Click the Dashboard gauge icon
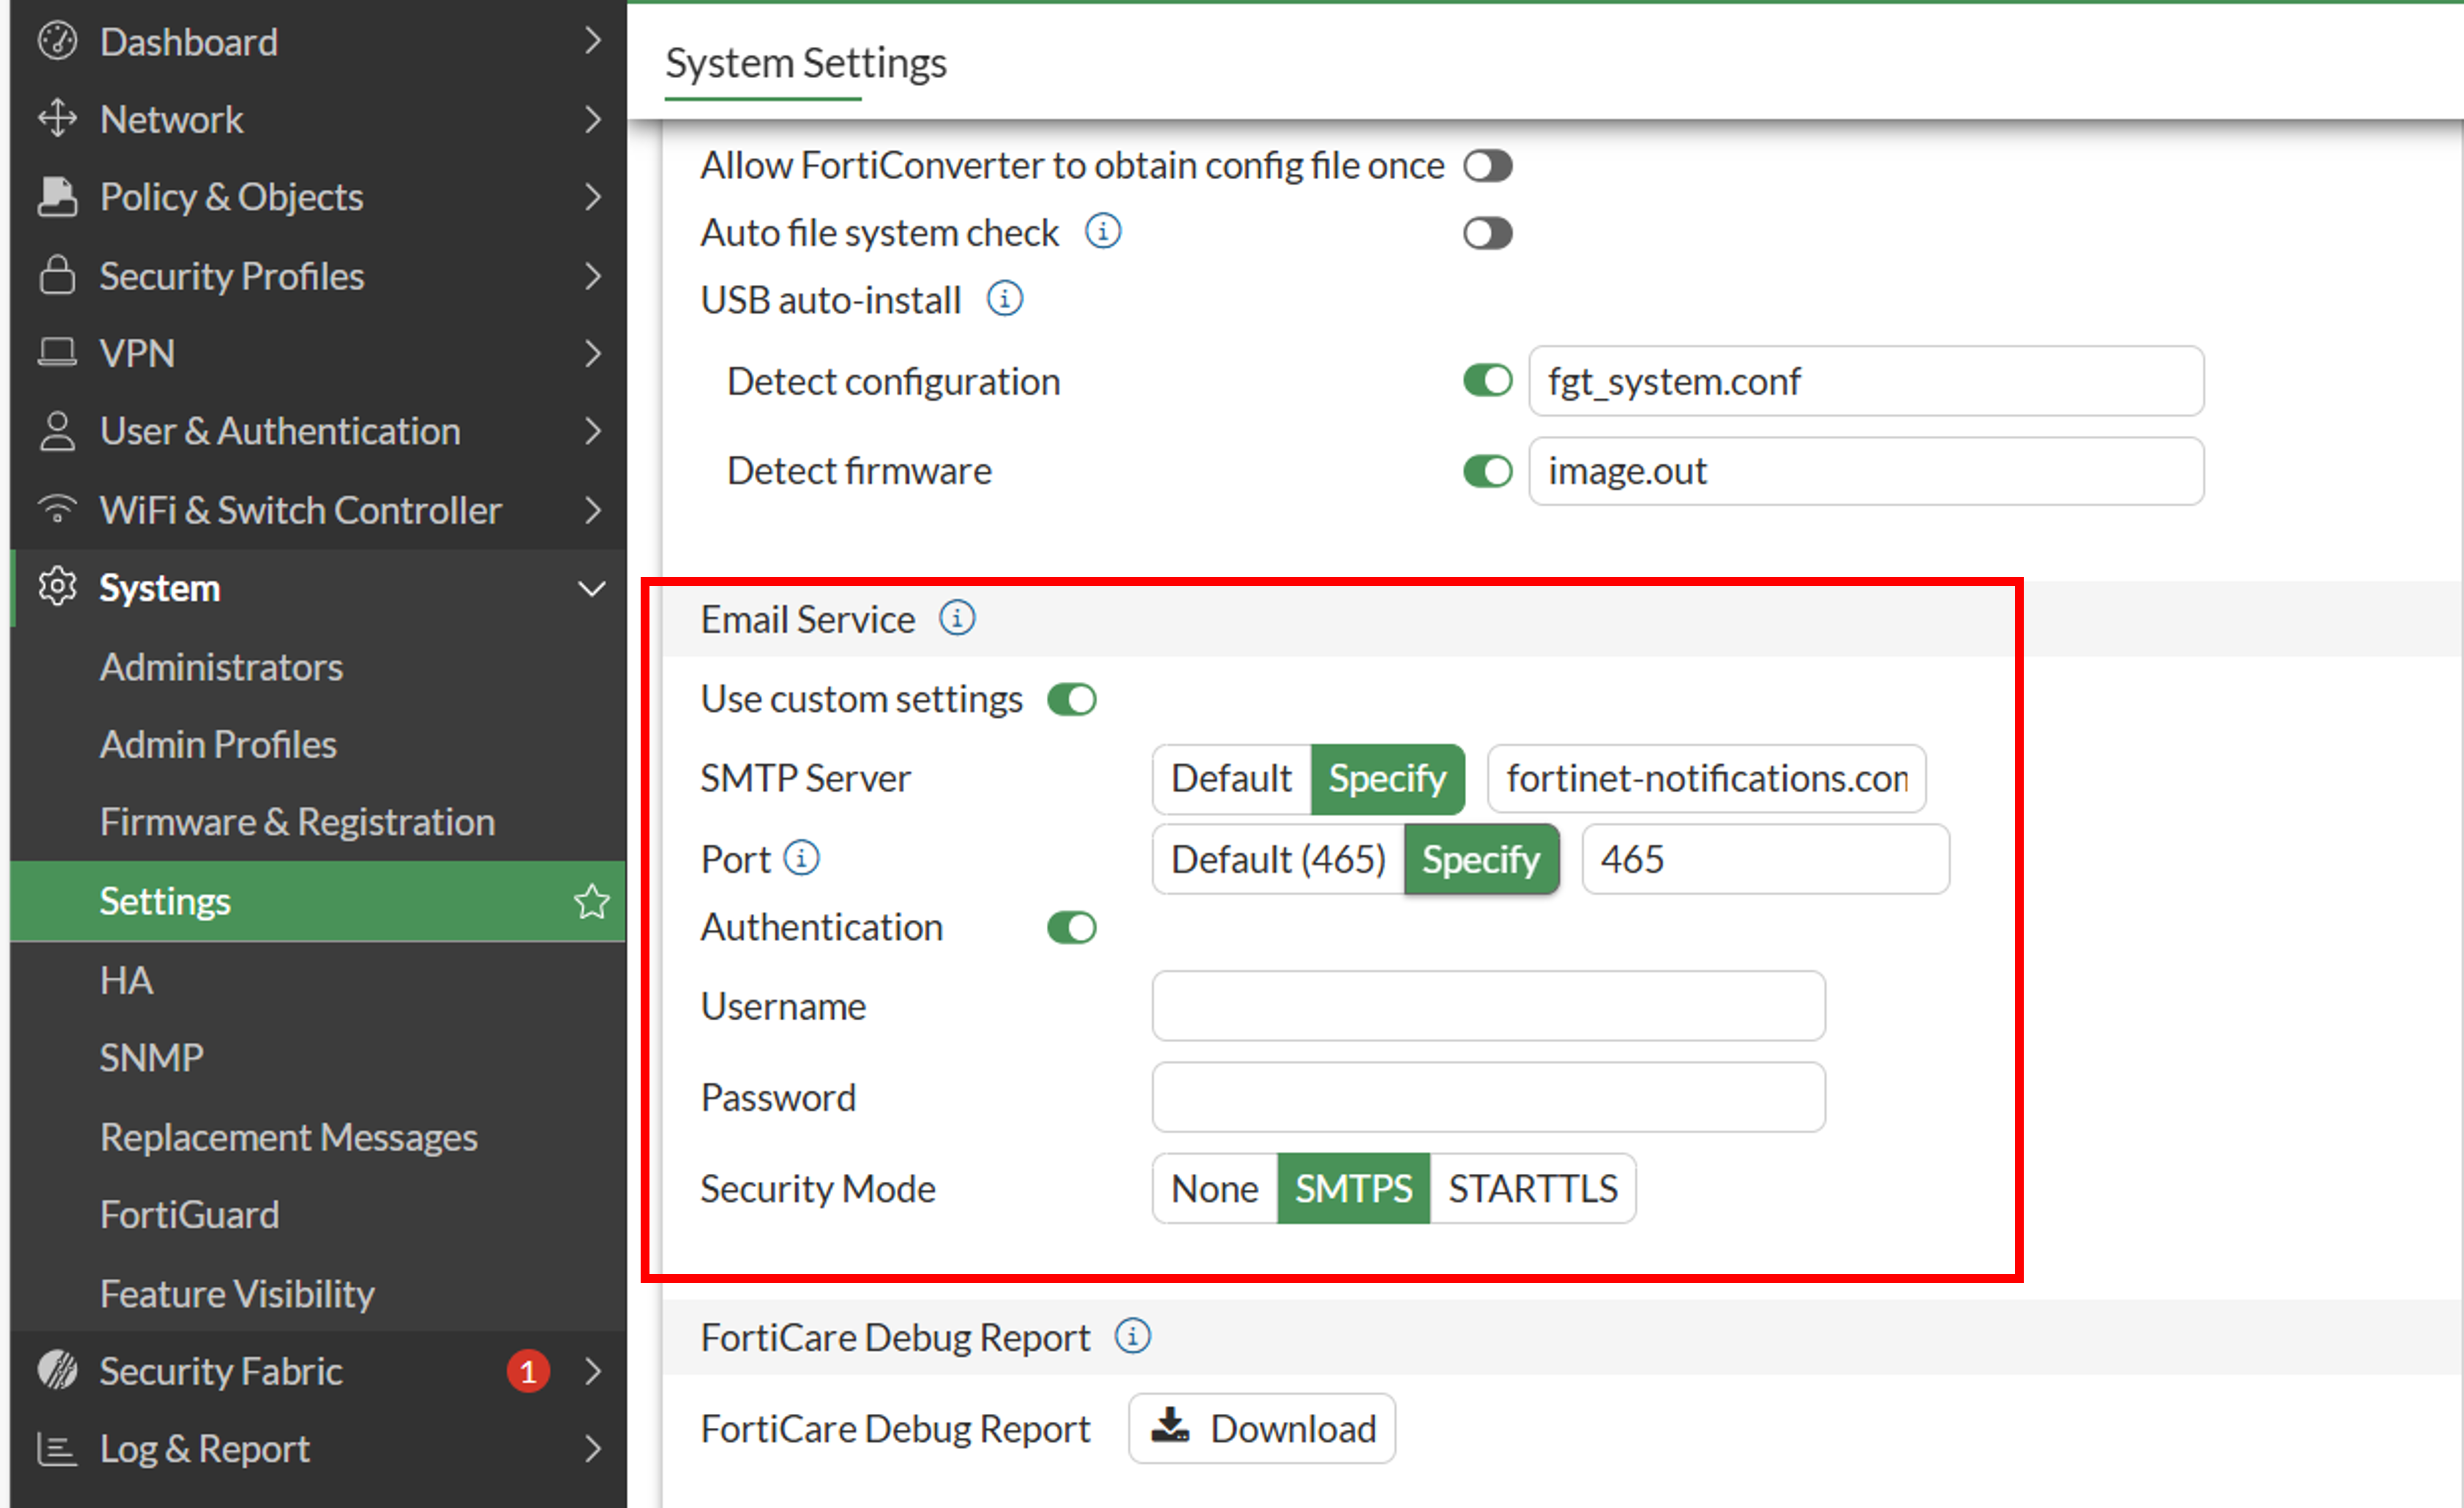Viewport: 2464px width, 1508px height. click(57, 41)
